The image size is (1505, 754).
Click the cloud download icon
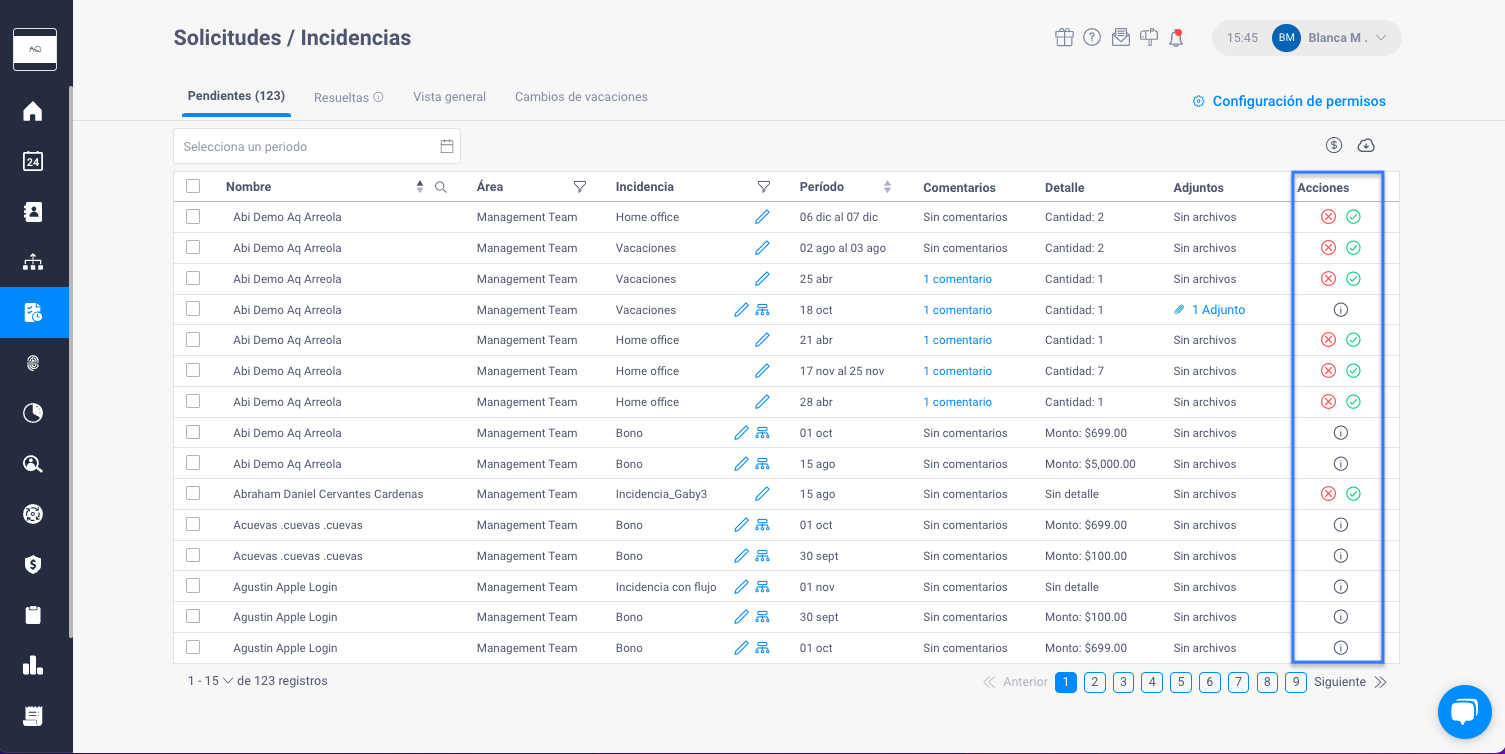(1366, 146)
